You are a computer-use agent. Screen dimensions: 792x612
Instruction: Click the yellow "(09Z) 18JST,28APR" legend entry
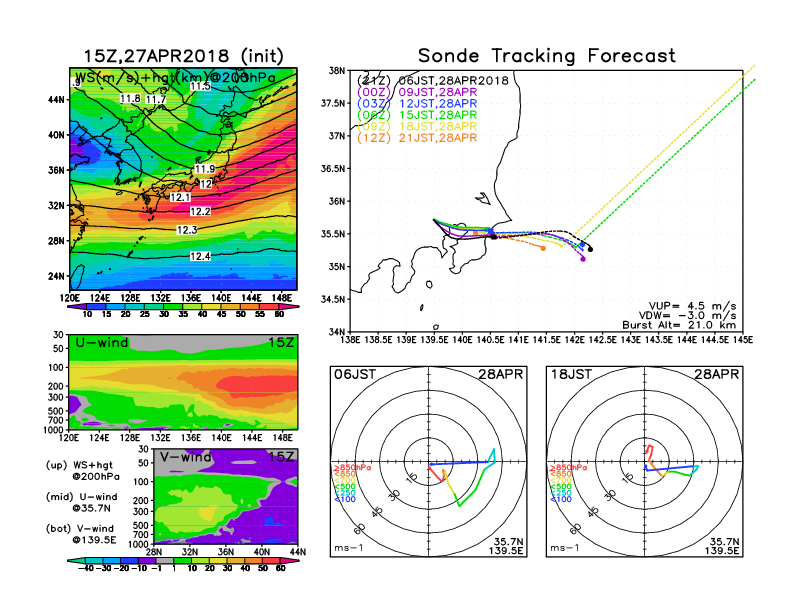[x=417, y=126]
